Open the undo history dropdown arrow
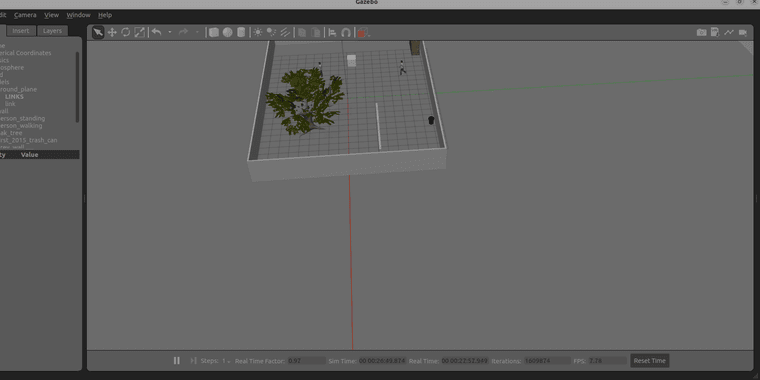The height and width of the screenshot is (380, 760). click(170, 32)
